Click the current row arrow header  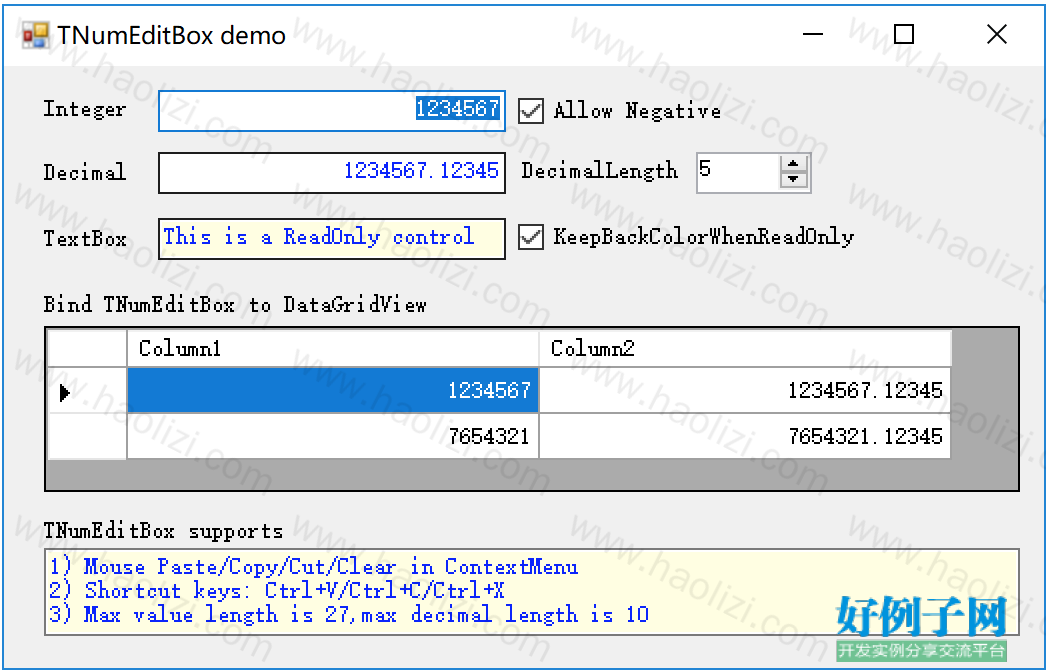[x=87, y=390]
